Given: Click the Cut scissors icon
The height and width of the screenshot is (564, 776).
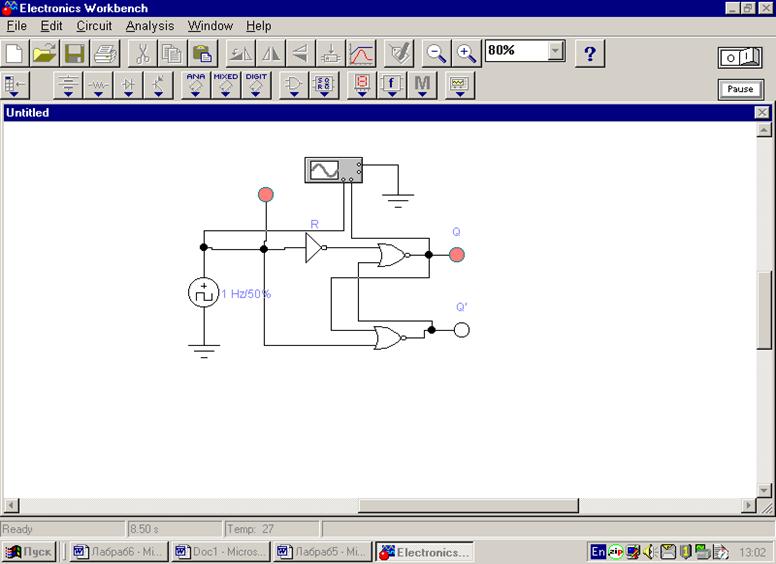Looking at the screenshot, I should [x=143, y=53].
